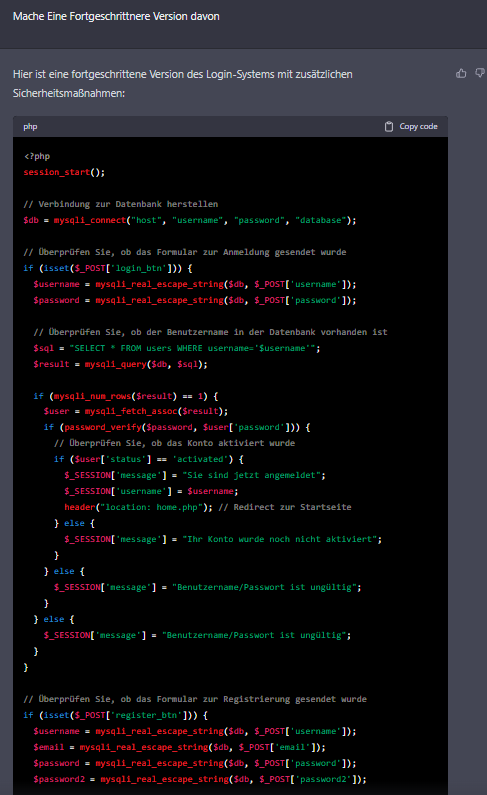Click the '$password2' assignment line
The height and width of the screenshot is (795, 487).
point(200,779)
